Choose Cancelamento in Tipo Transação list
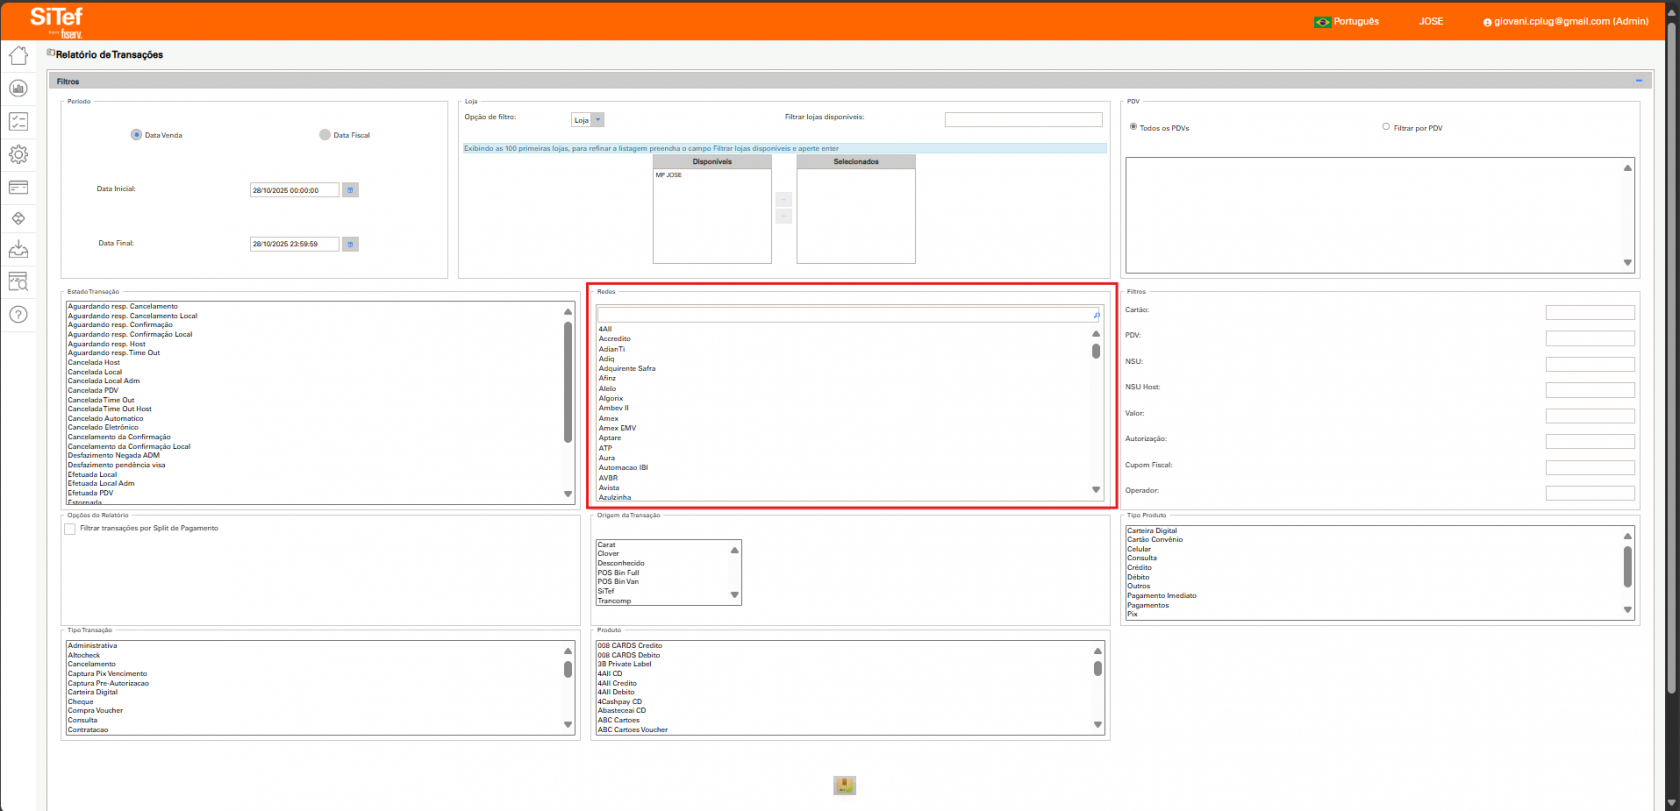The image size is (1680, 811). pos(92,664)
